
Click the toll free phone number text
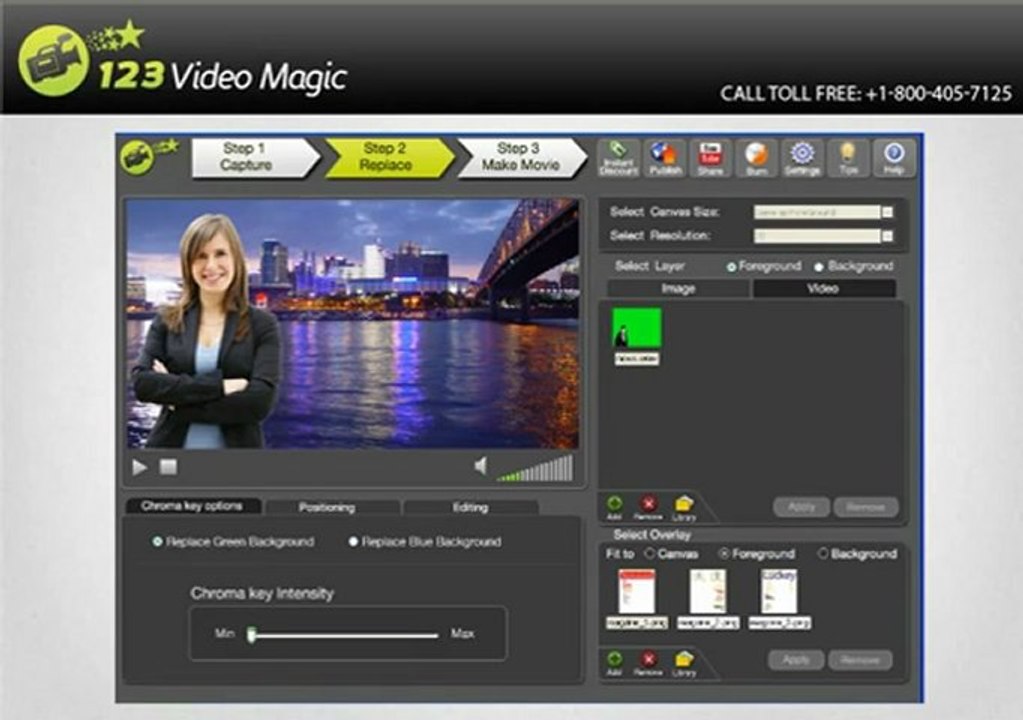point(939,94)
